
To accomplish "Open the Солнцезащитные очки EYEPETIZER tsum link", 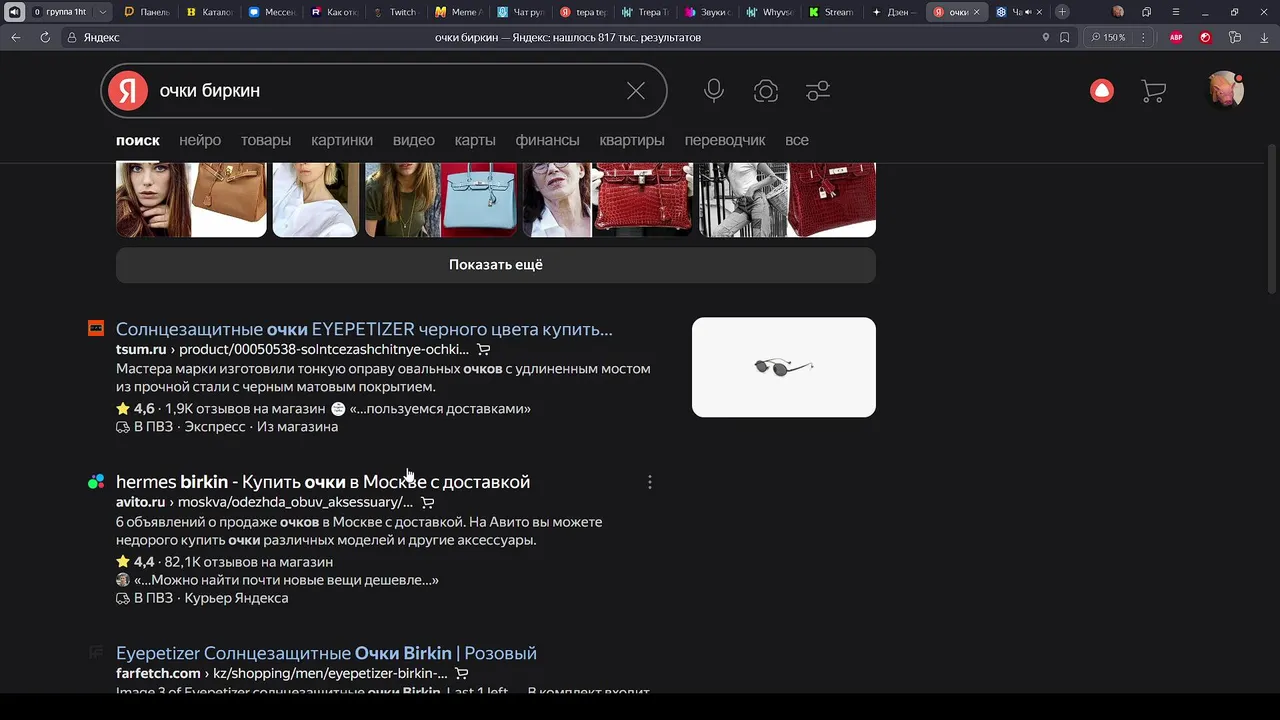I will click(364, 329).
